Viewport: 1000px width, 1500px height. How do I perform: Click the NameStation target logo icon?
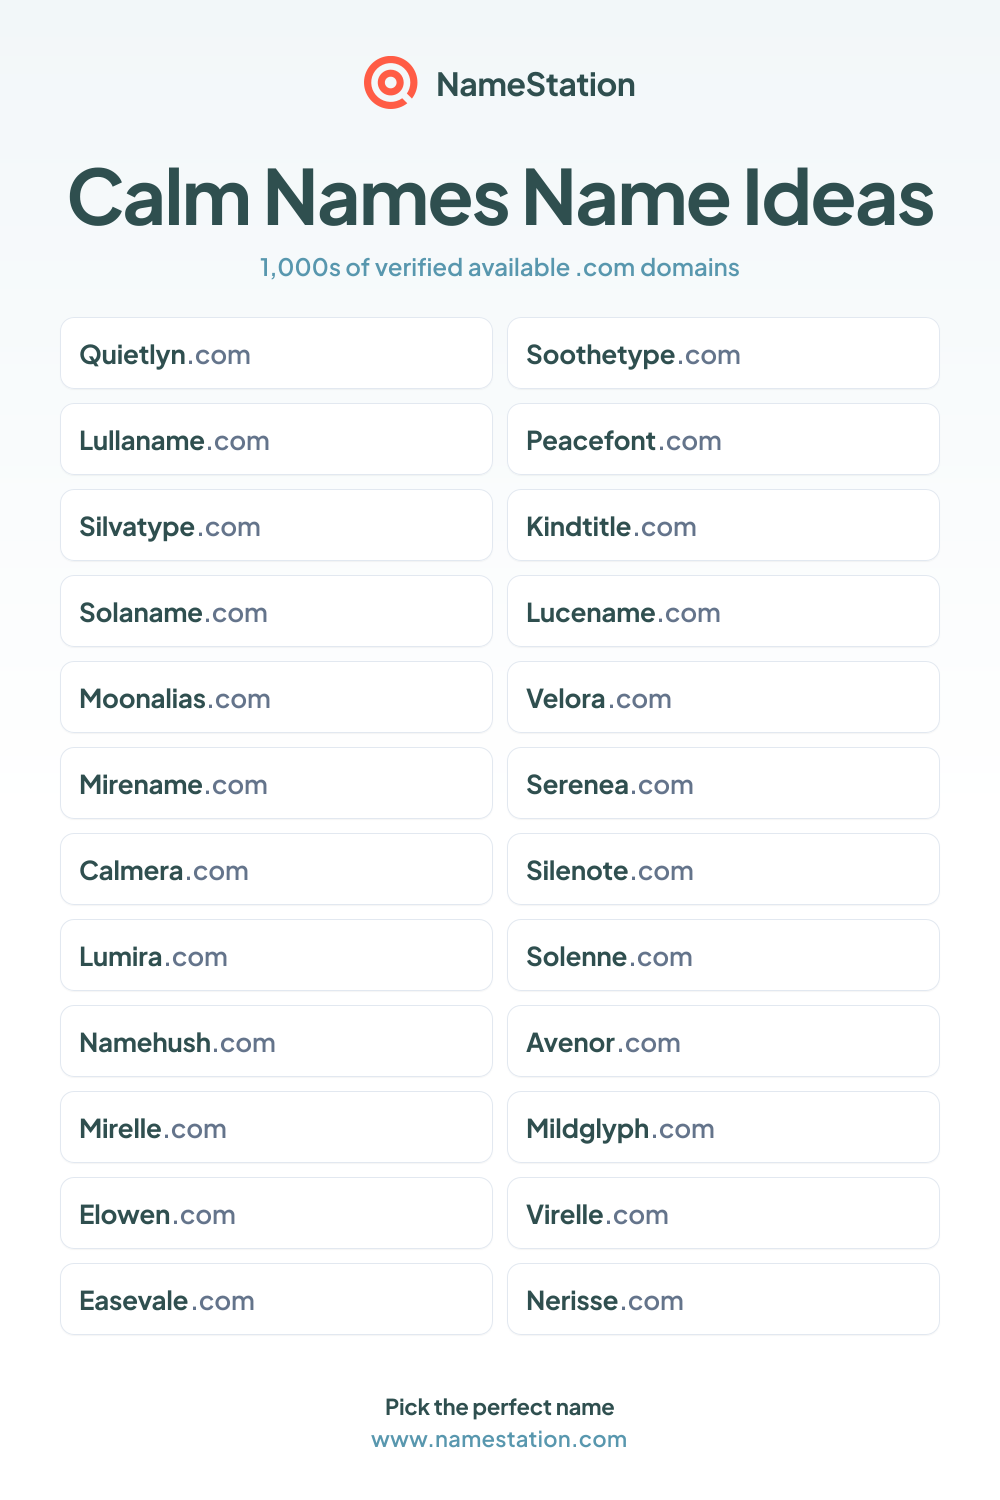point(390,83)
